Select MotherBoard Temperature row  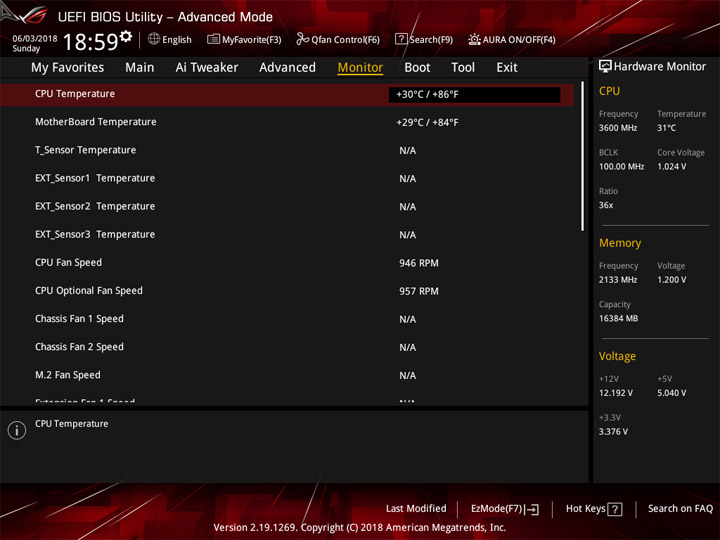(287, 122)
